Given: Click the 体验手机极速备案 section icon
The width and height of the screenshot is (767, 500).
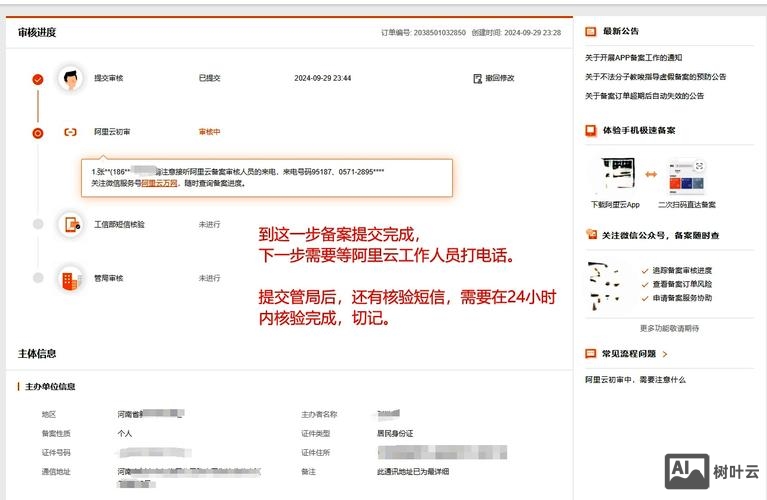Looking at the screenshot, I should pos(591,131).
